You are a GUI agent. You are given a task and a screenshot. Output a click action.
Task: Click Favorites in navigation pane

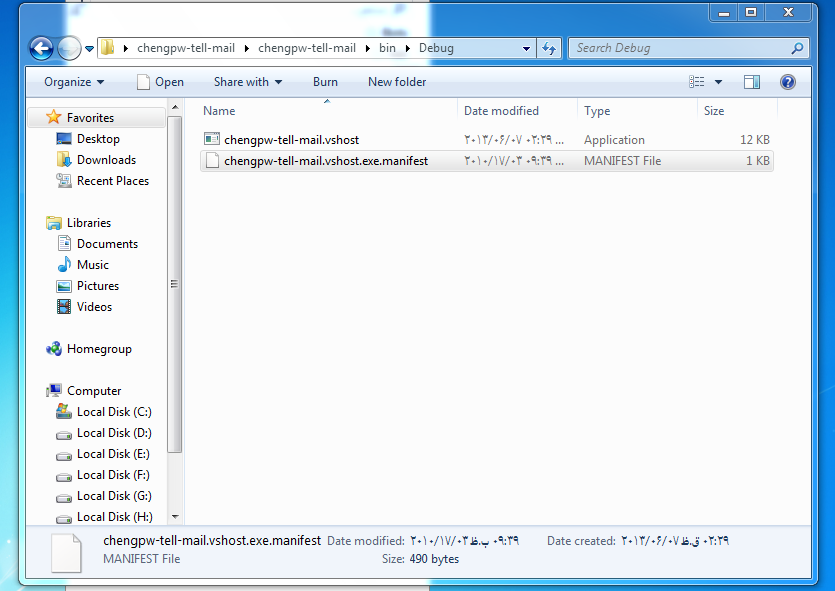pyautogui.click(x=91, y=118)
